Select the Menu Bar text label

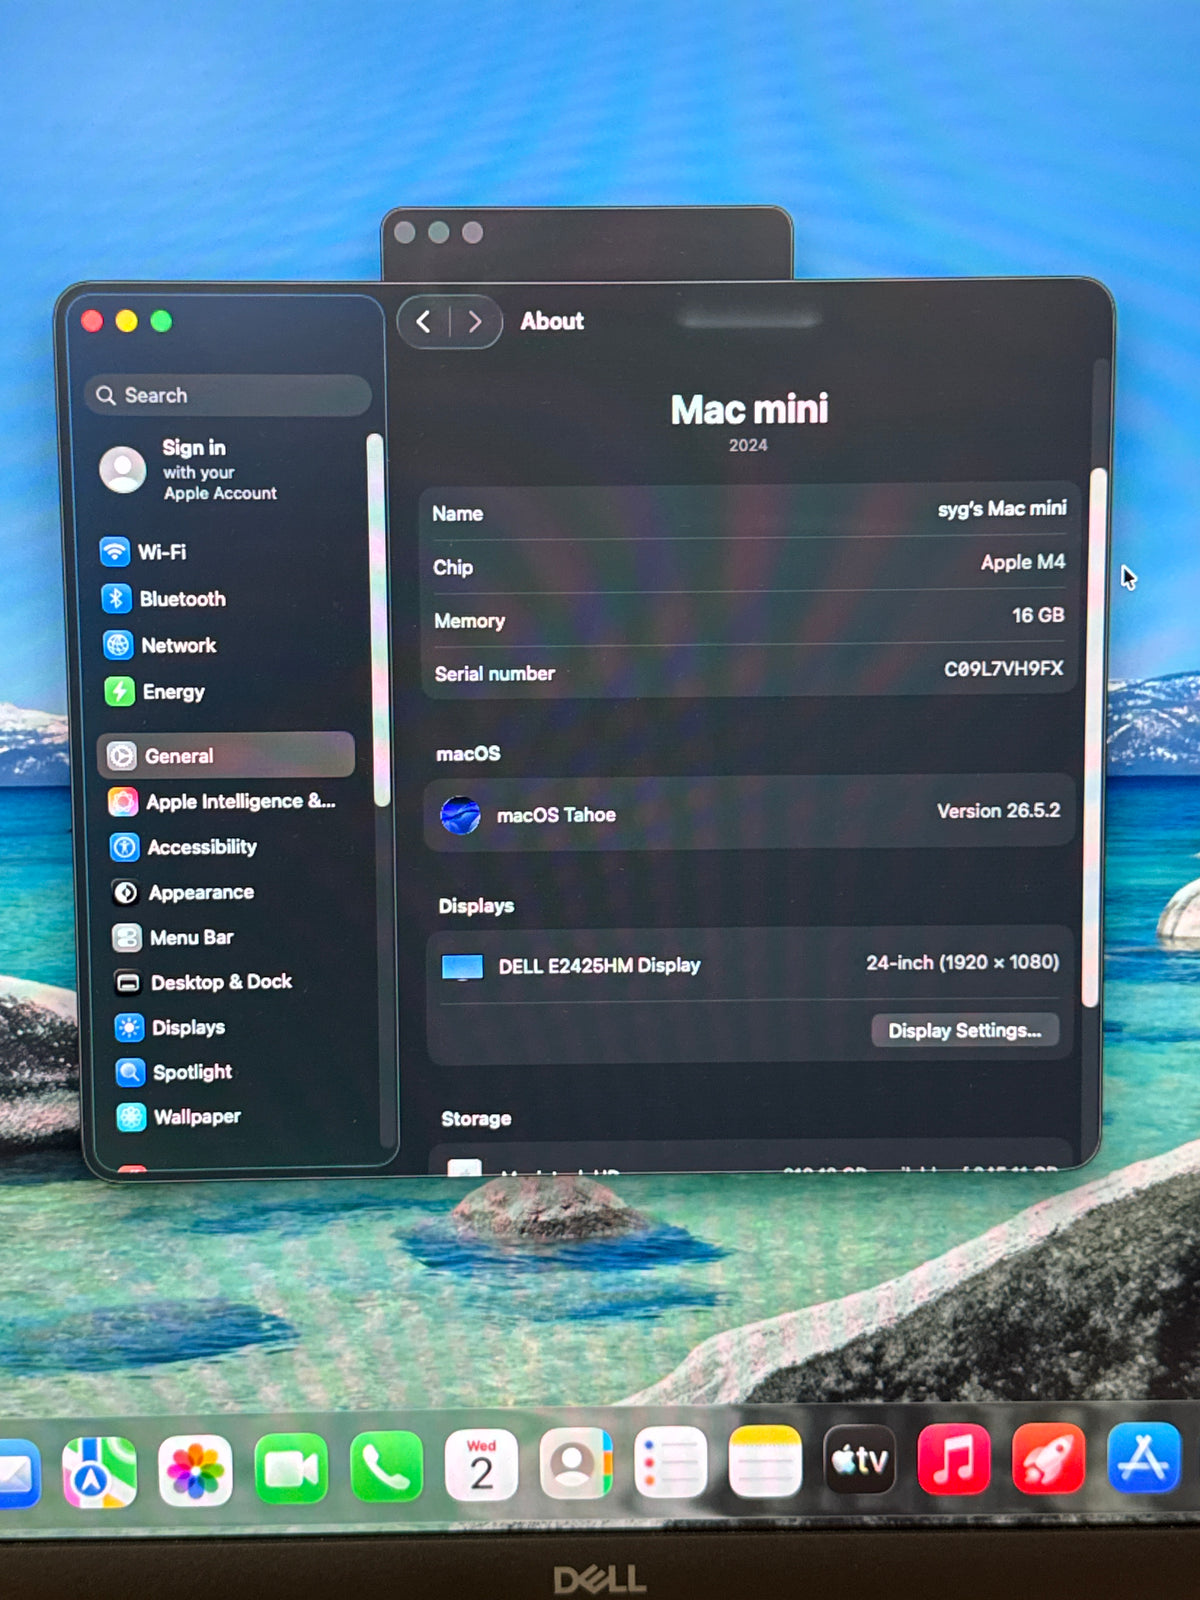[x=192, y=937]
